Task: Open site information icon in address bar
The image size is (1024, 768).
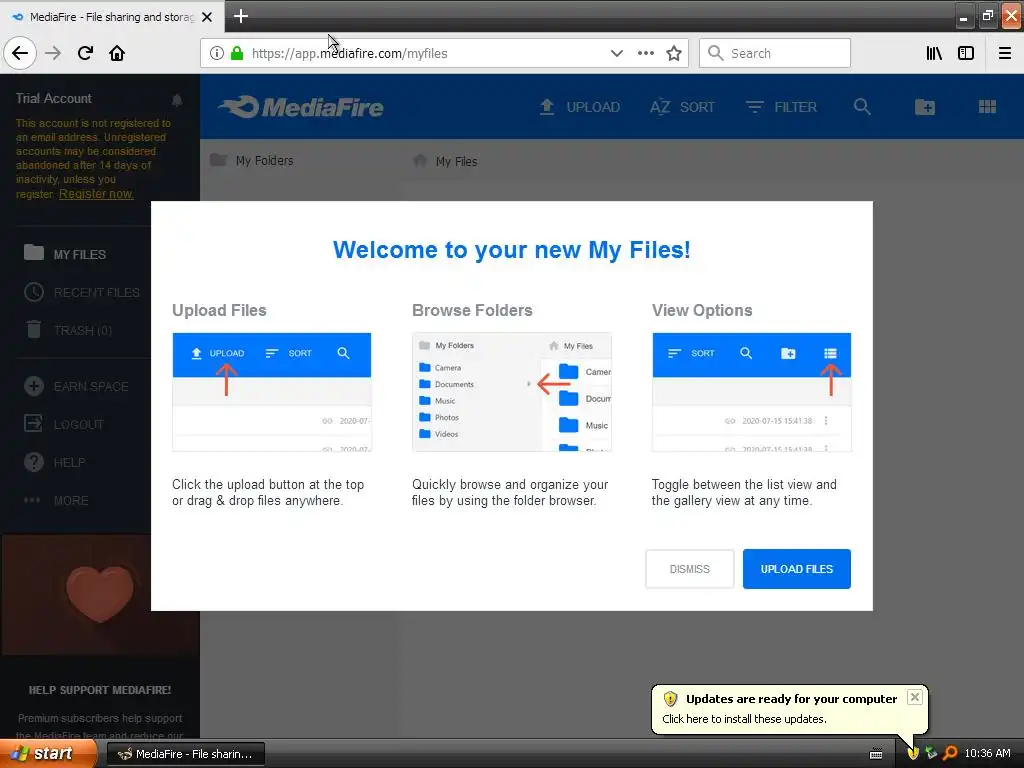Action: 217,53
